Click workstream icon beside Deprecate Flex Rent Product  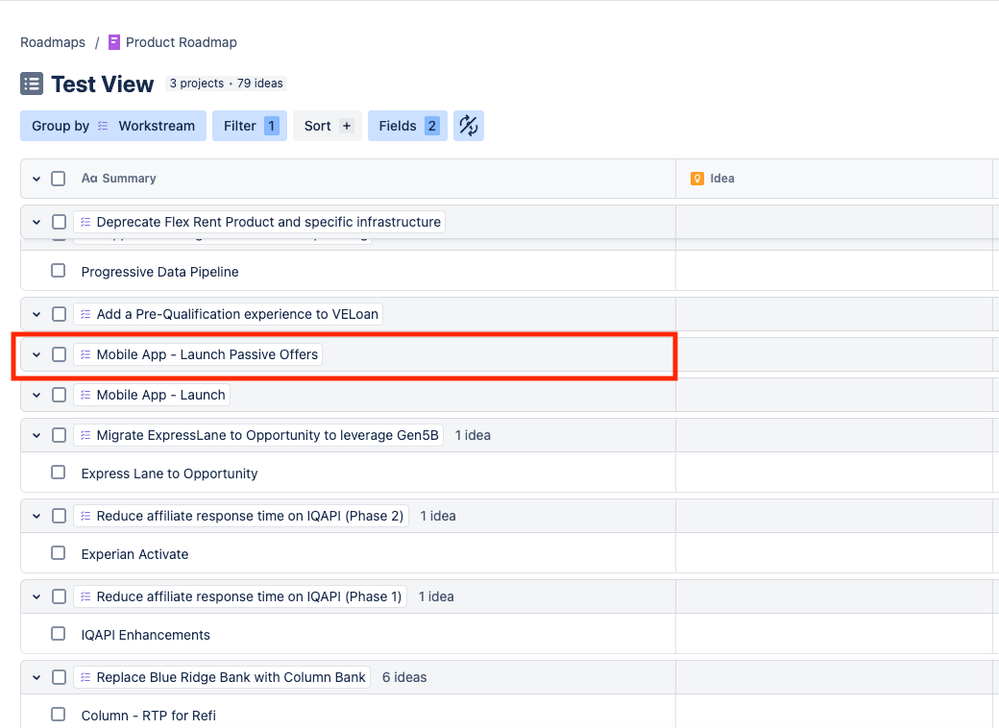[x=86, y=222]
